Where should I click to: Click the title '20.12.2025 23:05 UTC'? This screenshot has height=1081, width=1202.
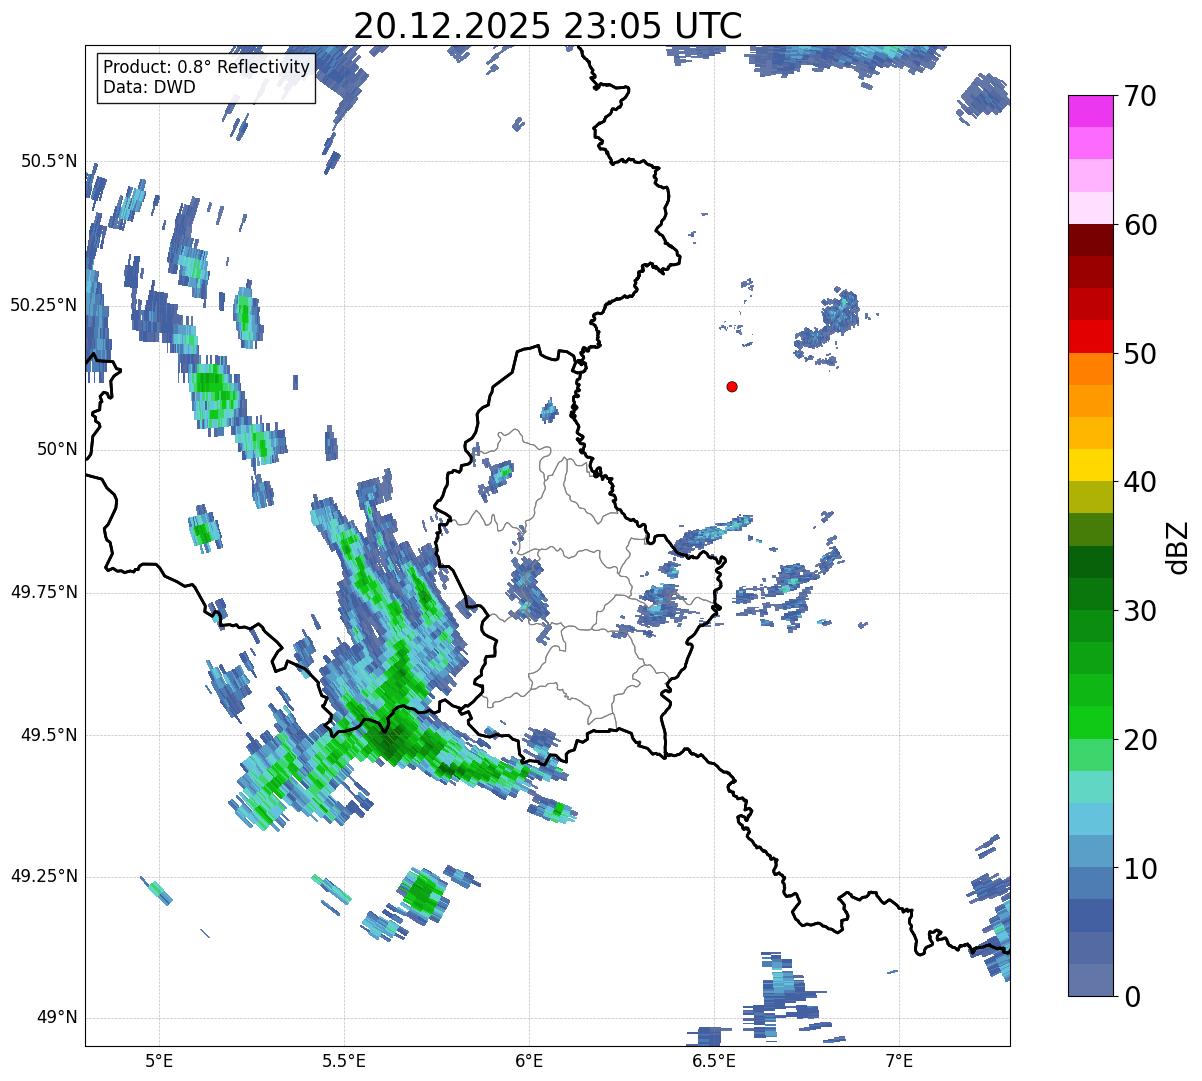click(x=548, y=25)
